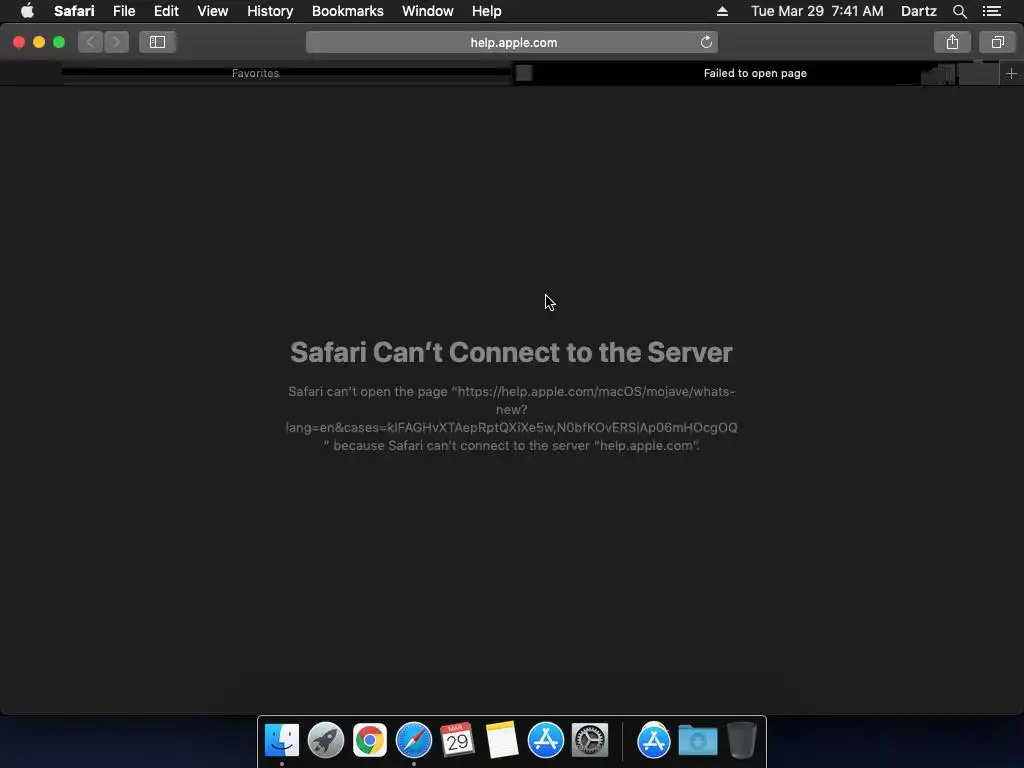Go forward with the forward arrow button
Screen dimensions: 1024x768
(116, 42)
